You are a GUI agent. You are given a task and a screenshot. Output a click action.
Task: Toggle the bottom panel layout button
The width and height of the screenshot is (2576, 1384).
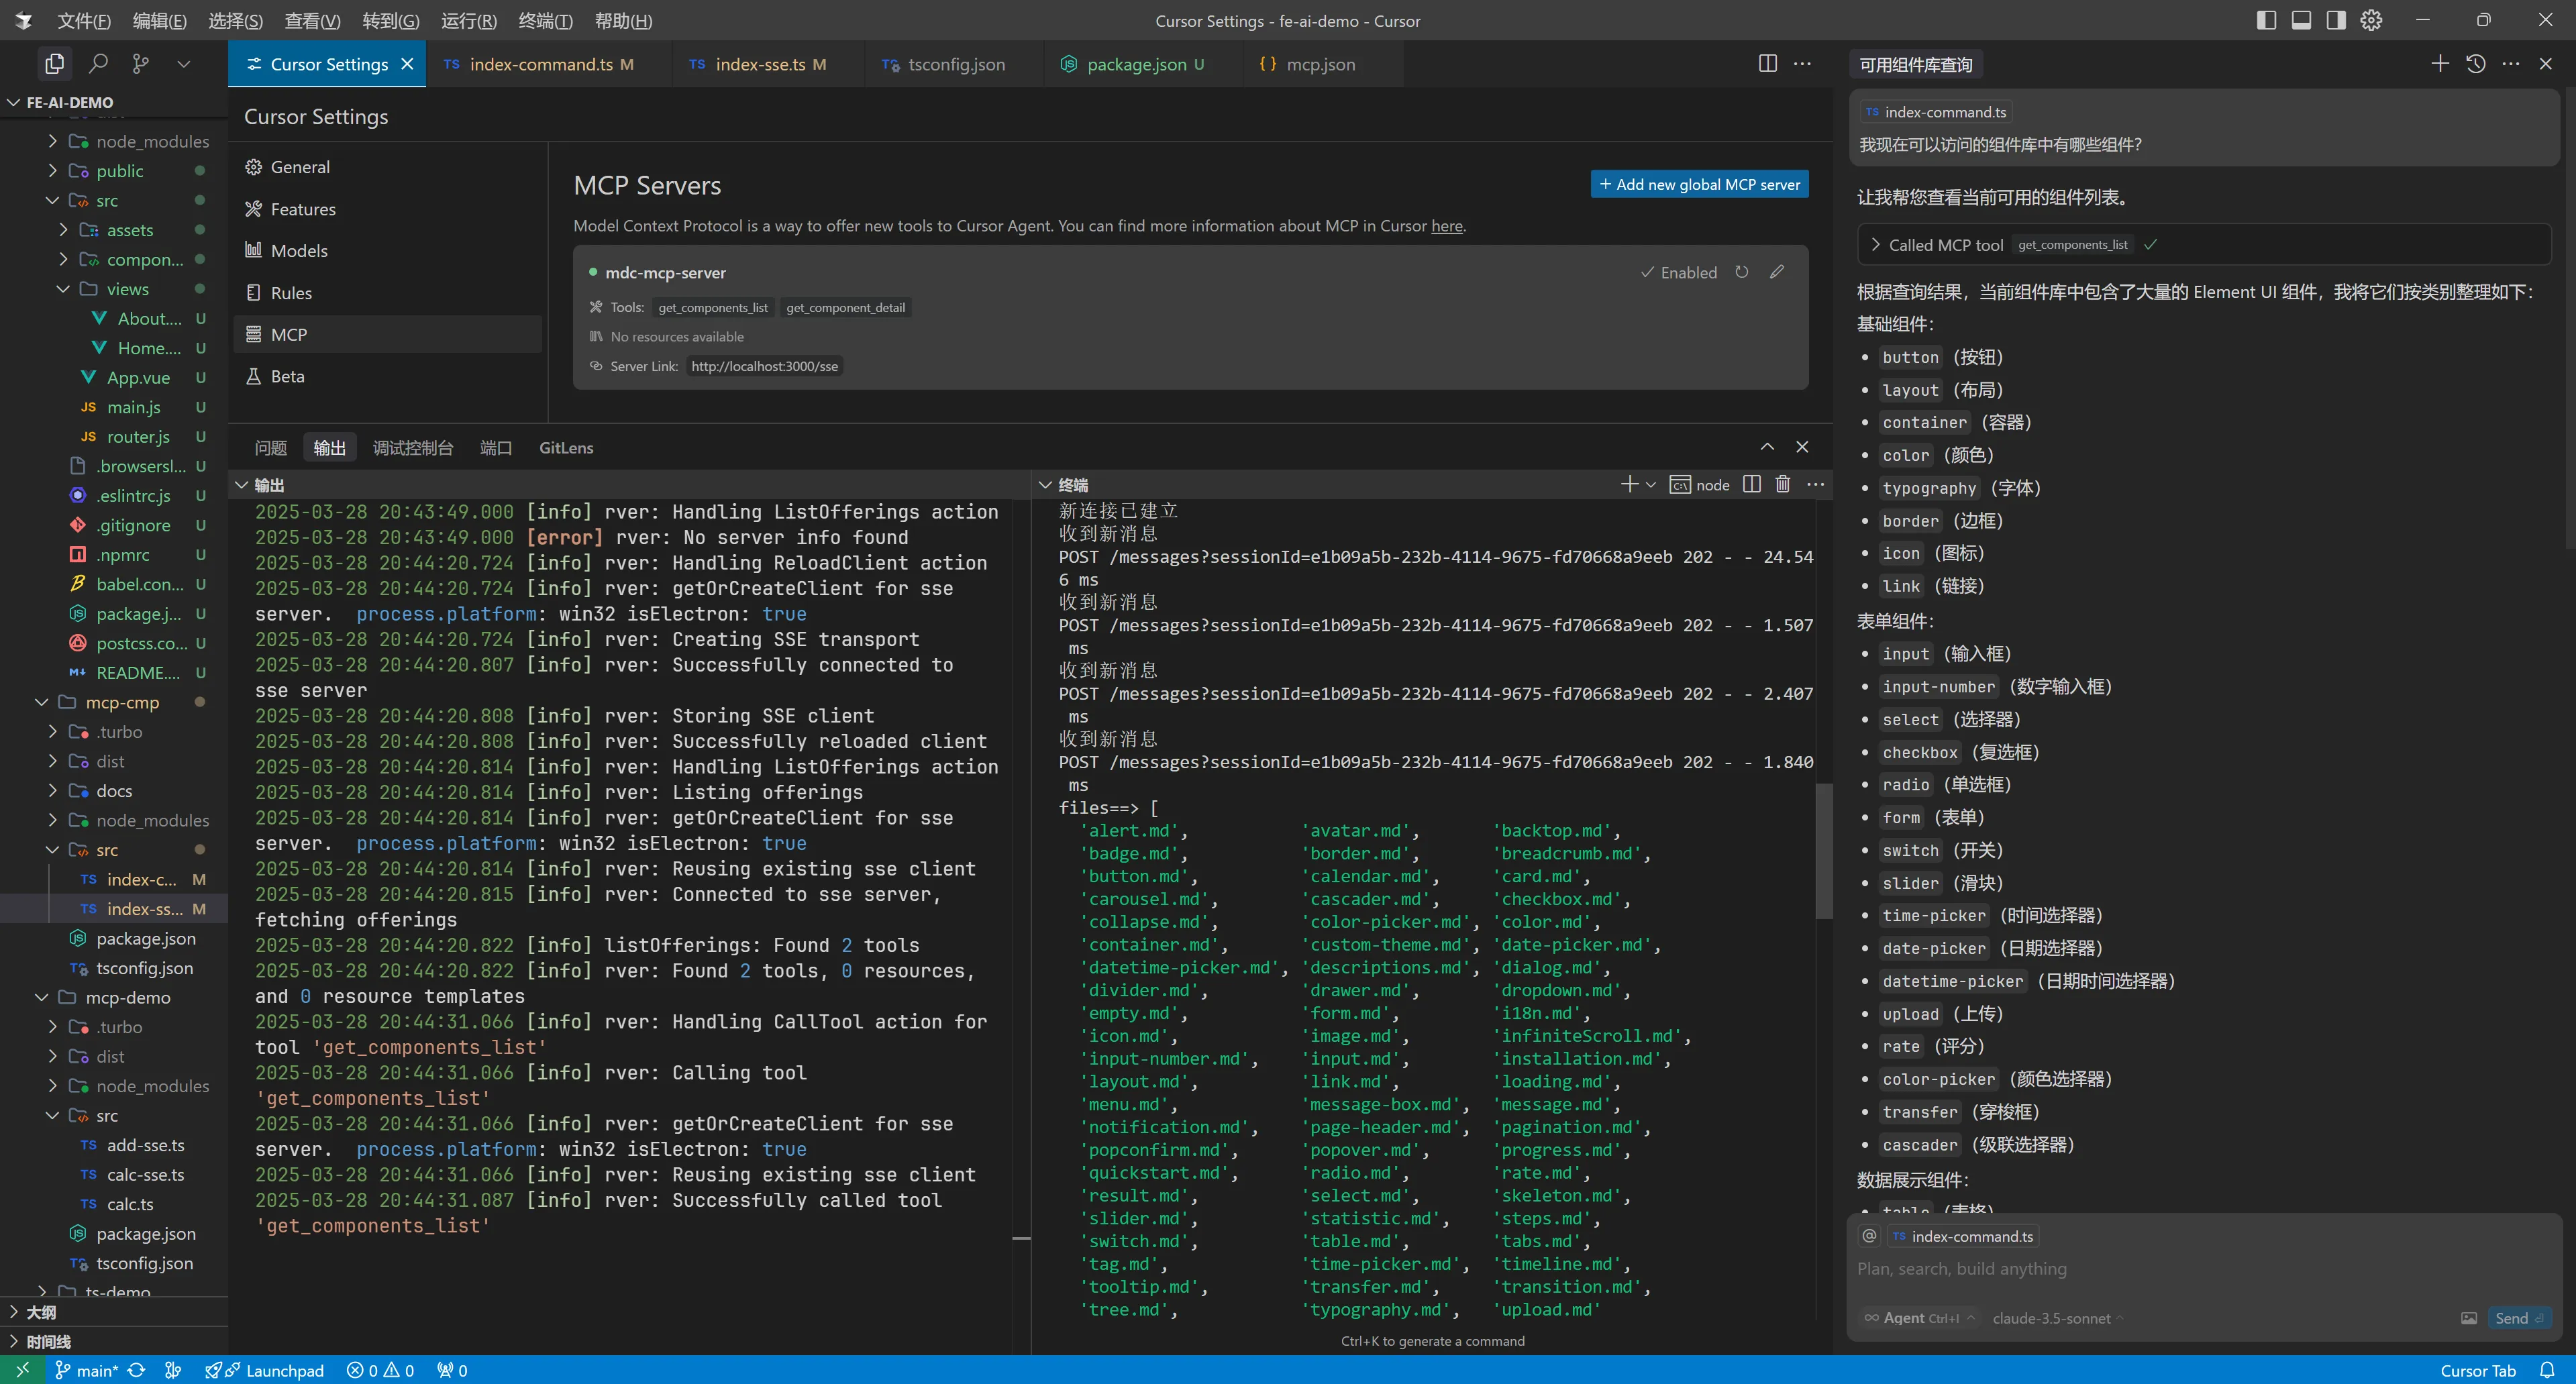[x=2301, y=21]
